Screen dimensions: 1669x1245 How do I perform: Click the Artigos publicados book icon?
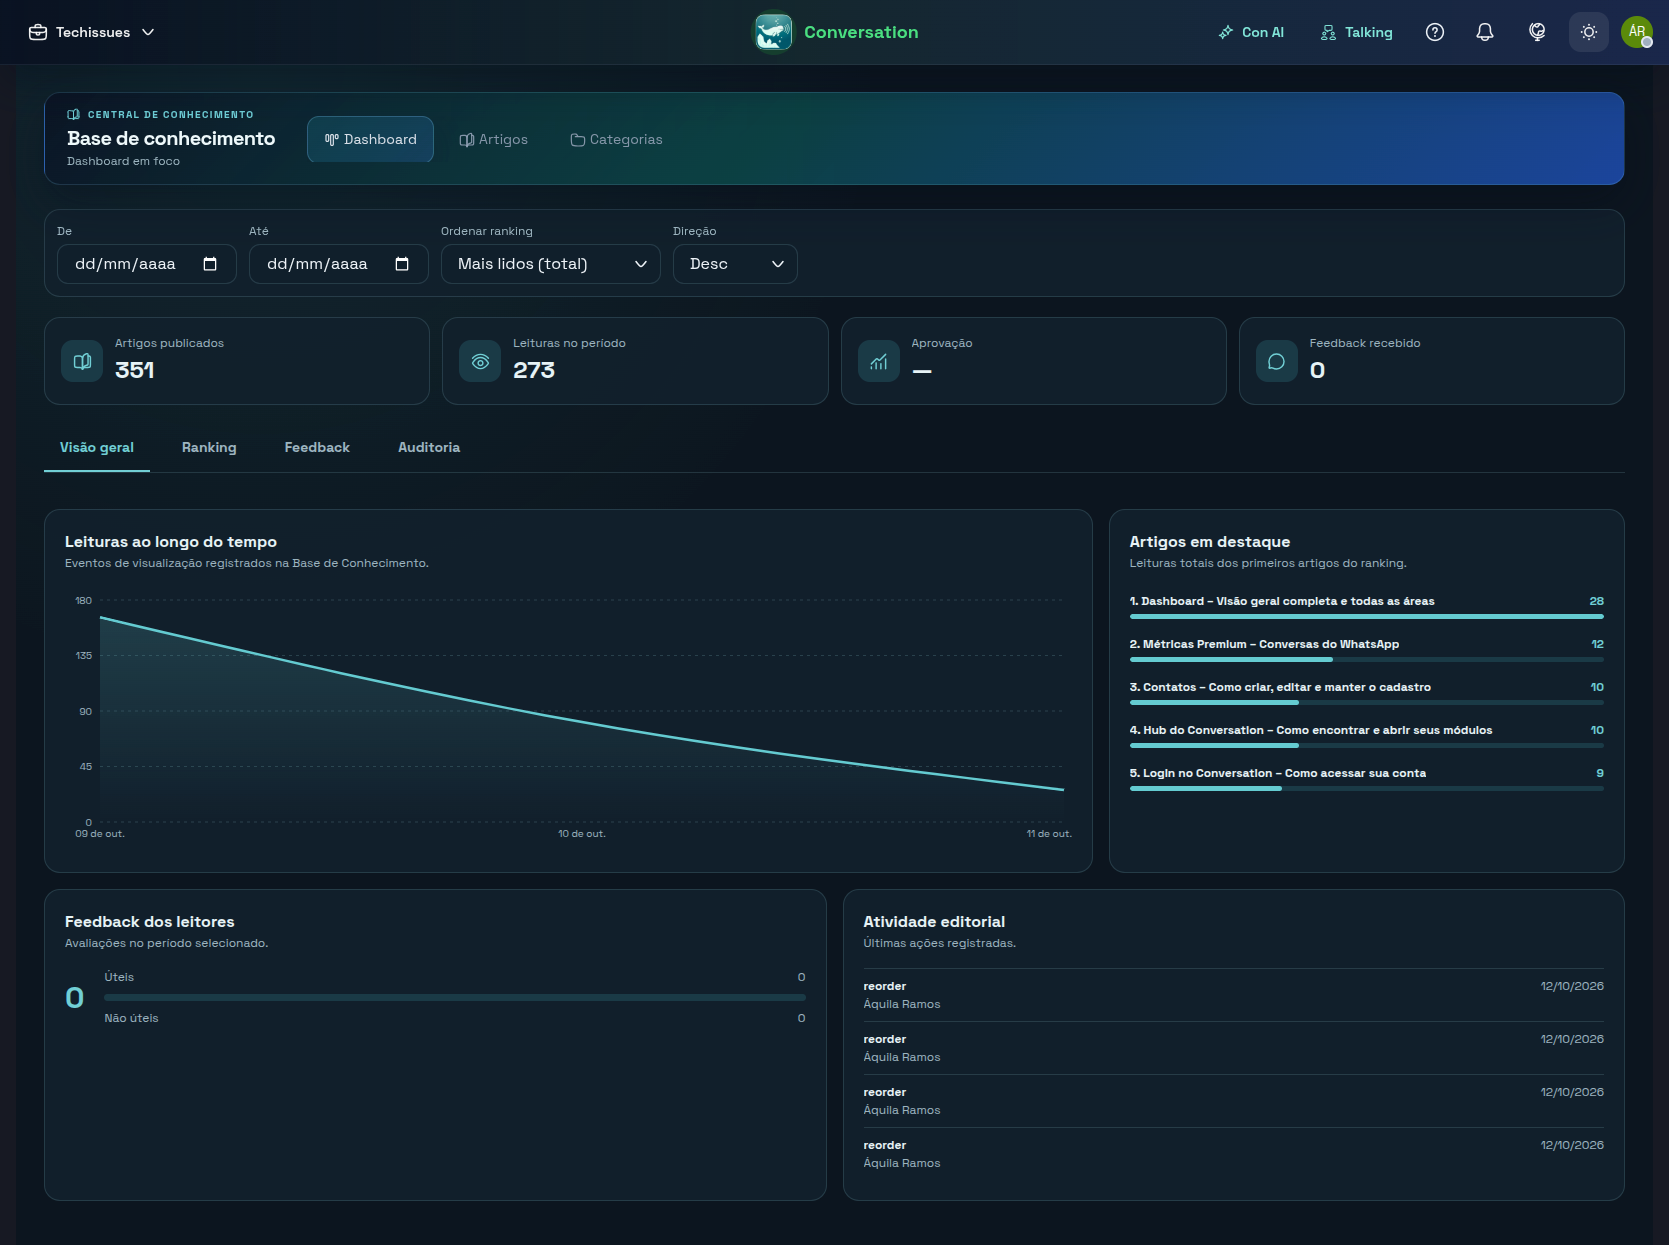82,361
